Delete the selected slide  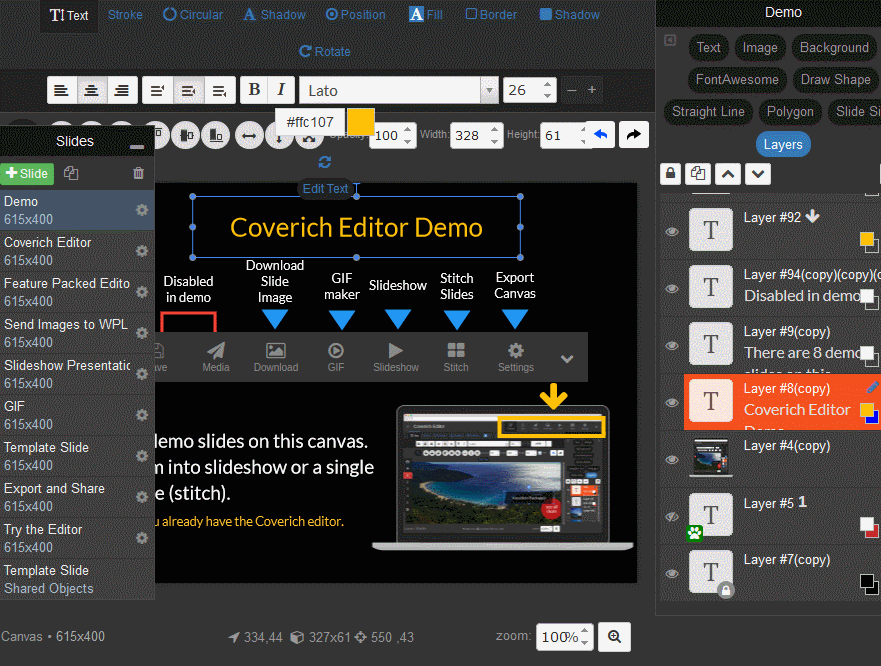(x=138, y=173)
